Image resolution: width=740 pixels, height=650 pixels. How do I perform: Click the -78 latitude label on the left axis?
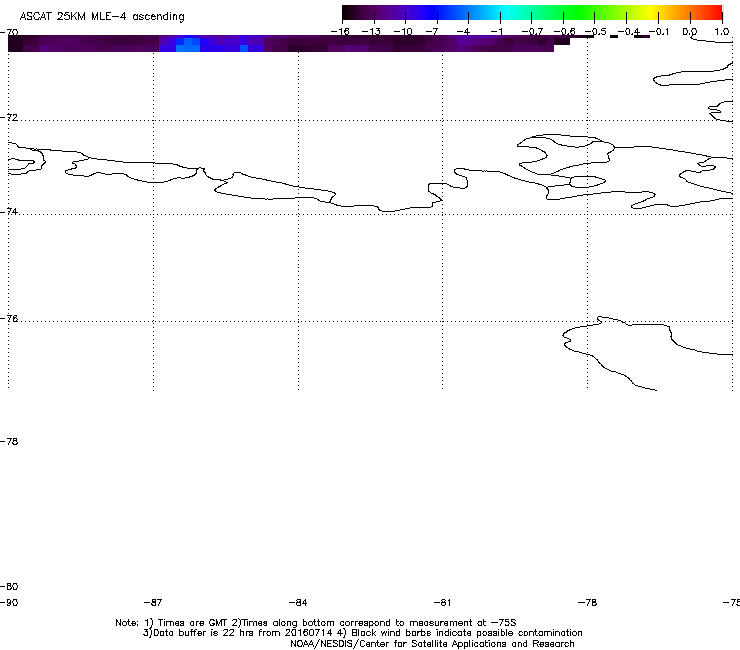9,441
